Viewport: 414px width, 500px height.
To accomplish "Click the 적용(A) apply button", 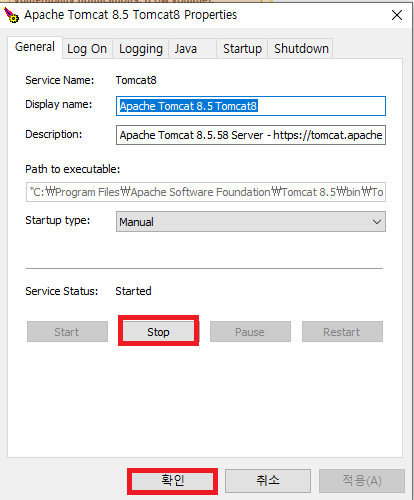I will tap(362, 481).
